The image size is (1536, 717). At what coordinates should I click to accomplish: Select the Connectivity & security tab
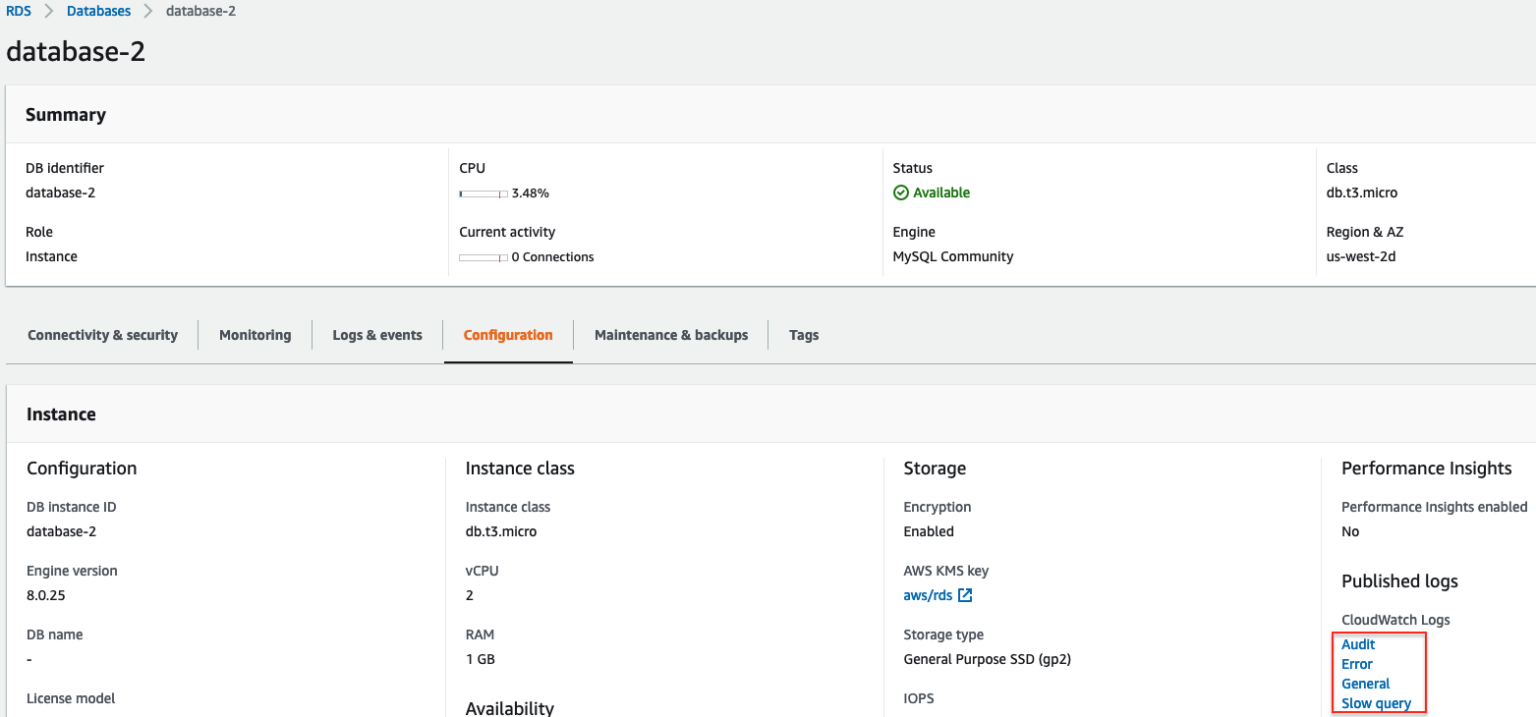(x=102, y=335)
